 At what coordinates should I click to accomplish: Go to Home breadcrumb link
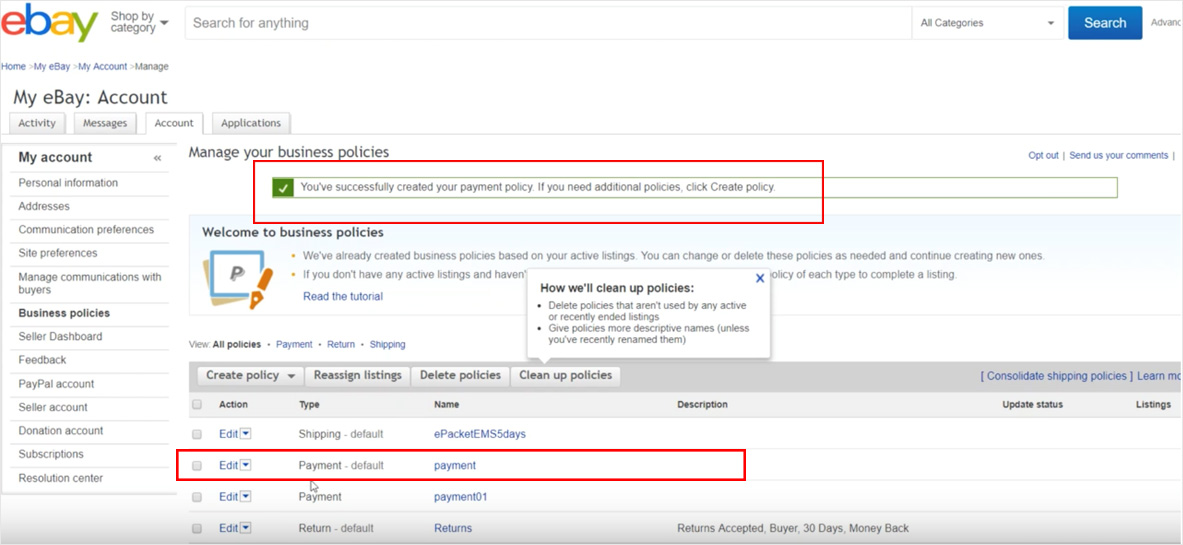13,66
